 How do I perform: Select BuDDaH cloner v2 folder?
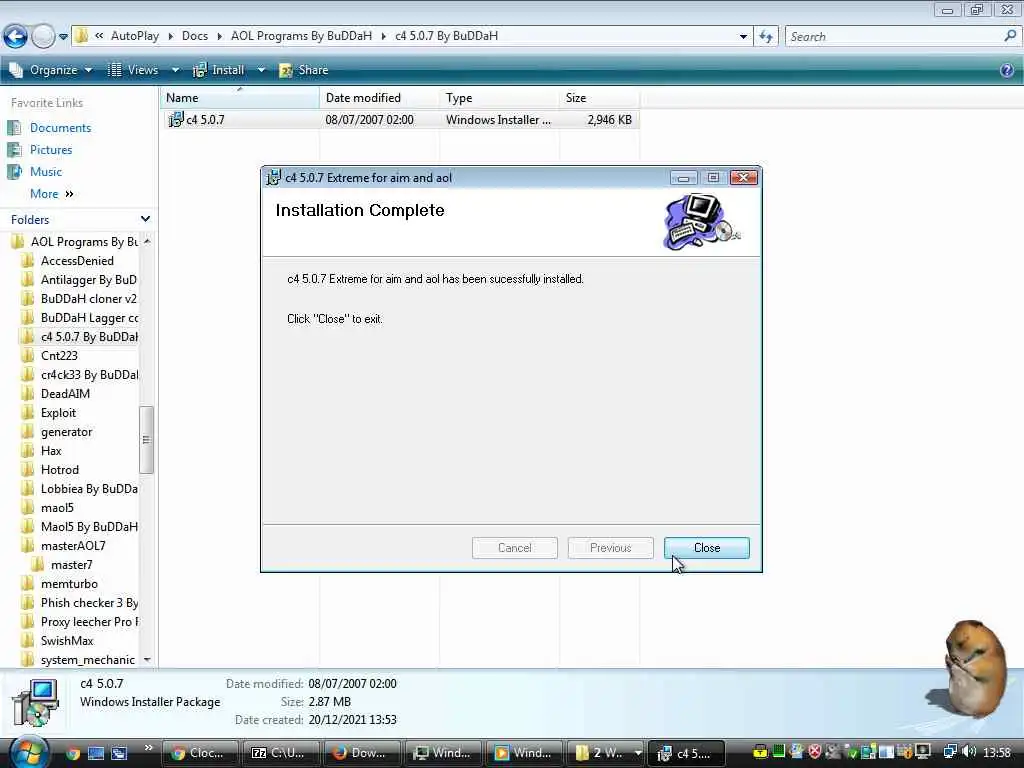[88, 298]
